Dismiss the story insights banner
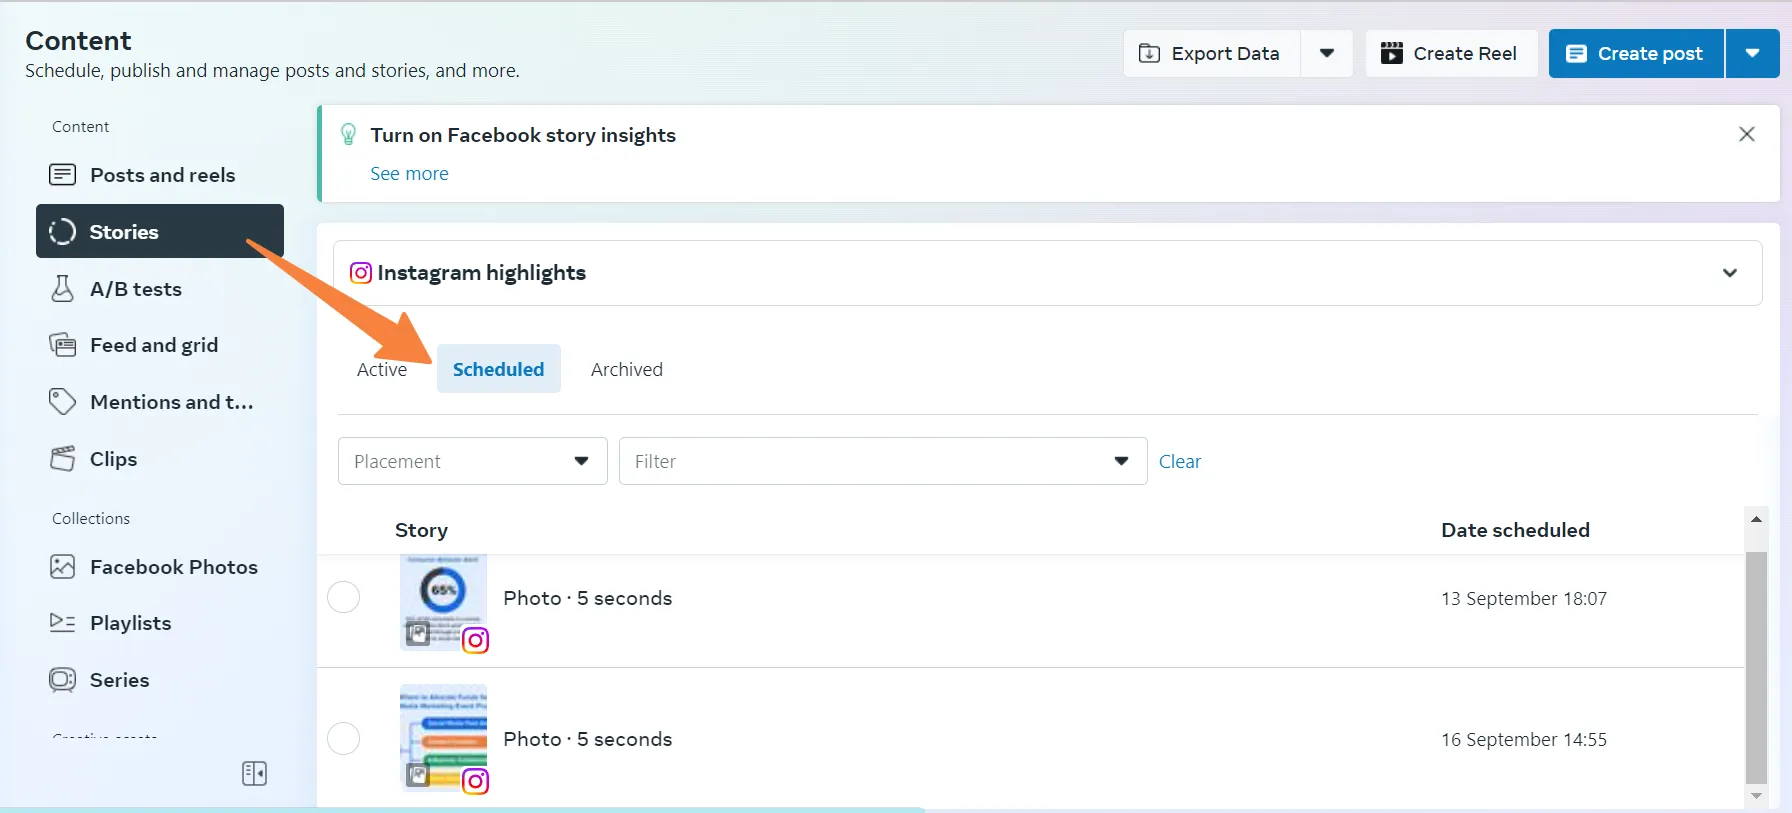Image resolution: width=1792 pixels, height=813 pixels. [1747, 134]
